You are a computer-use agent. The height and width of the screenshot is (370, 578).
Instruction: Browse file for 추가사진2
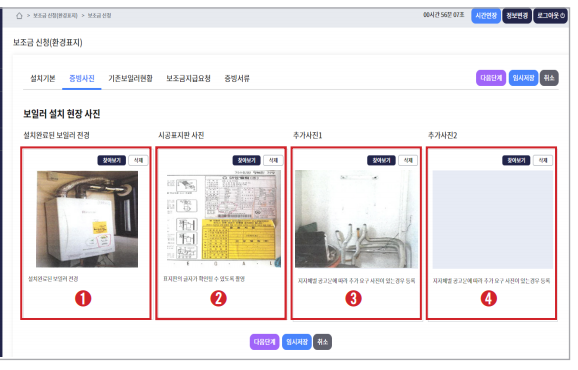click(516, 160)
